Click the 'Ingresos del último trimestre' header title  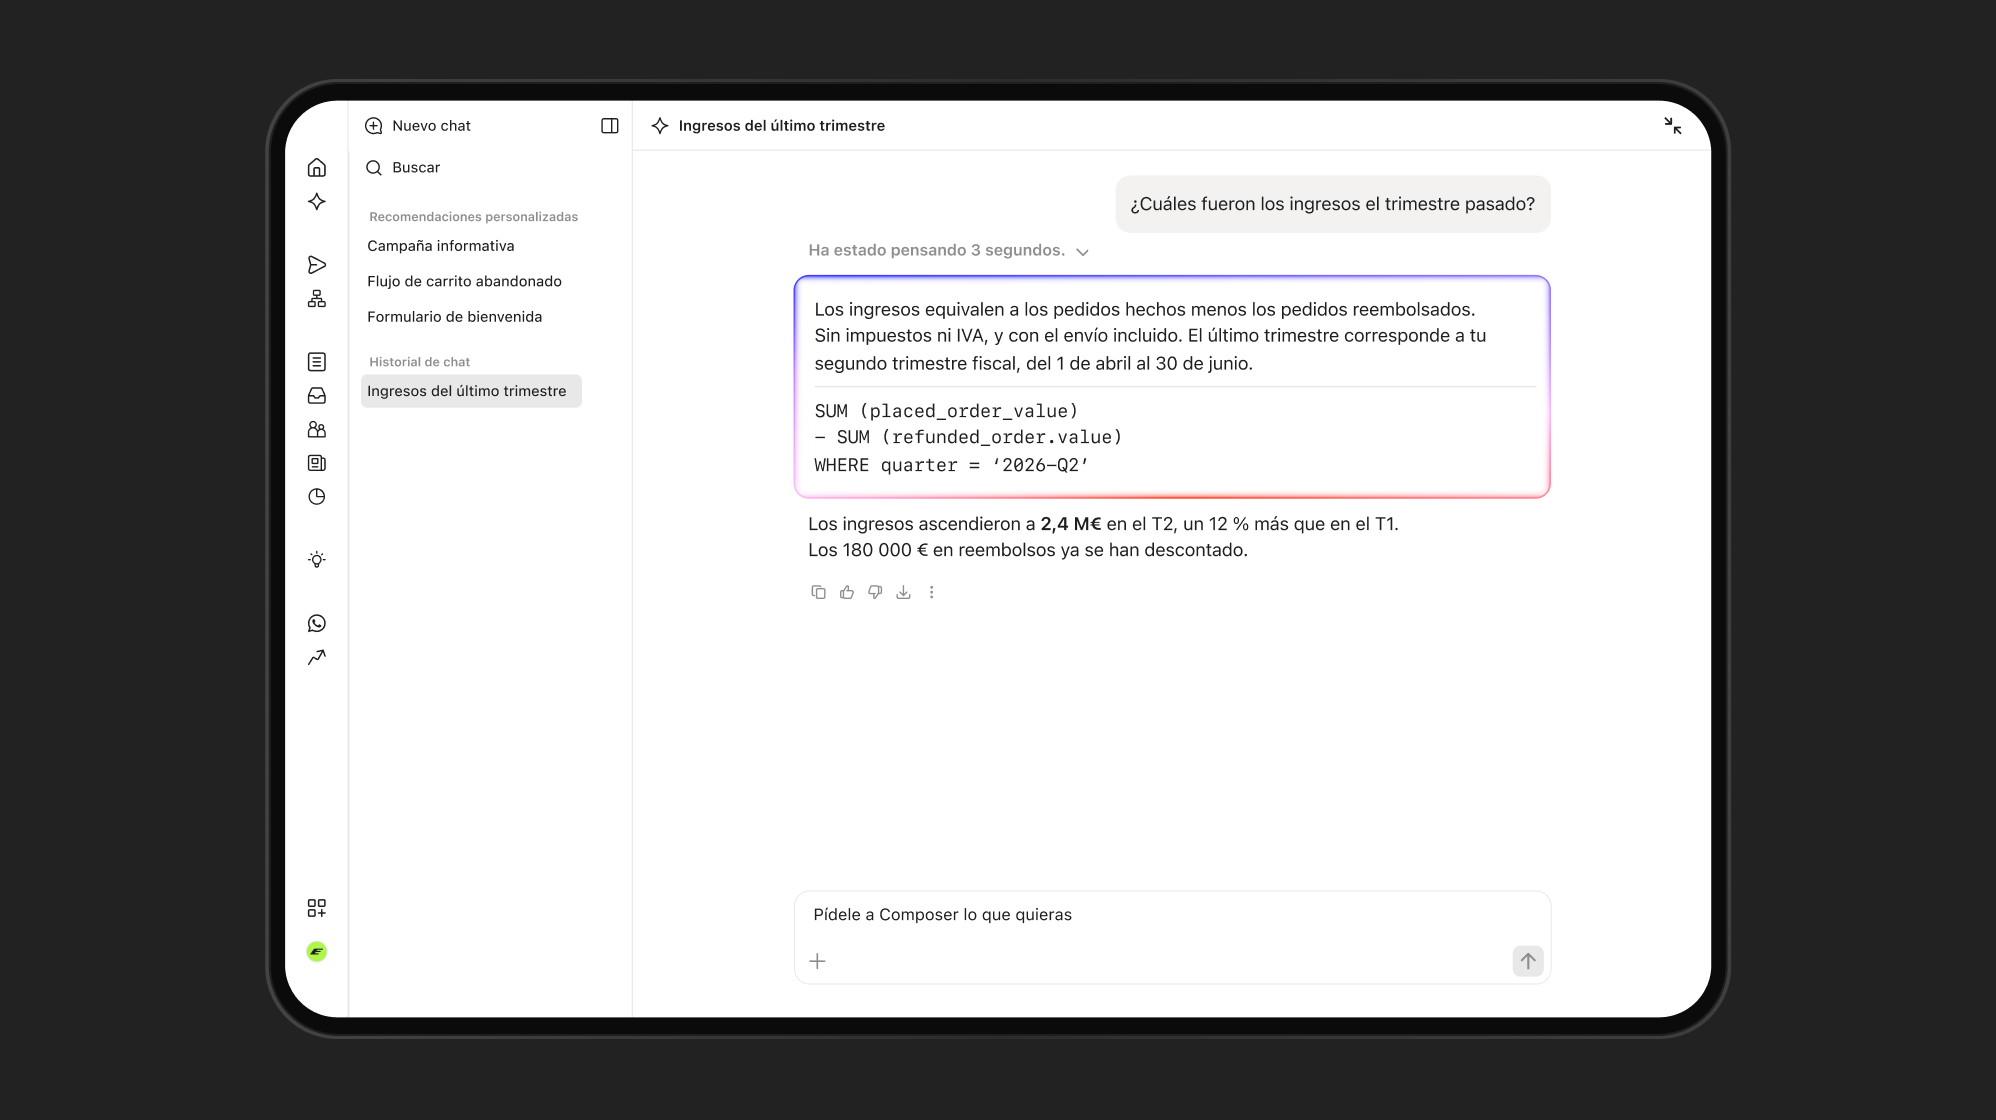(x=782, y=126)
